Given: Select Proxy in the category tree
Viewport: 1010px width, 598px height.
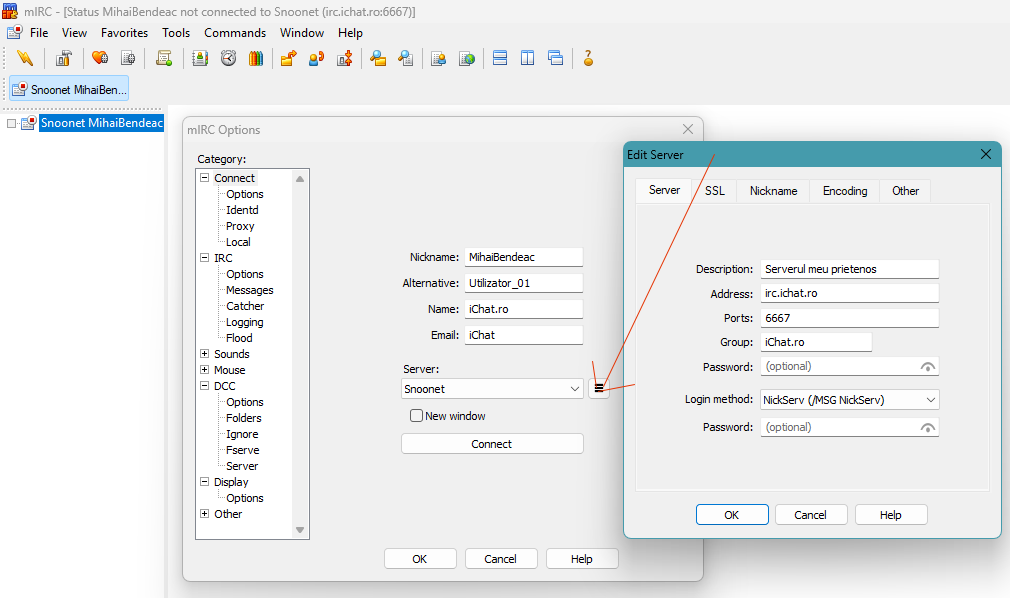Looking at the screenshot, I should click(240, 226).
